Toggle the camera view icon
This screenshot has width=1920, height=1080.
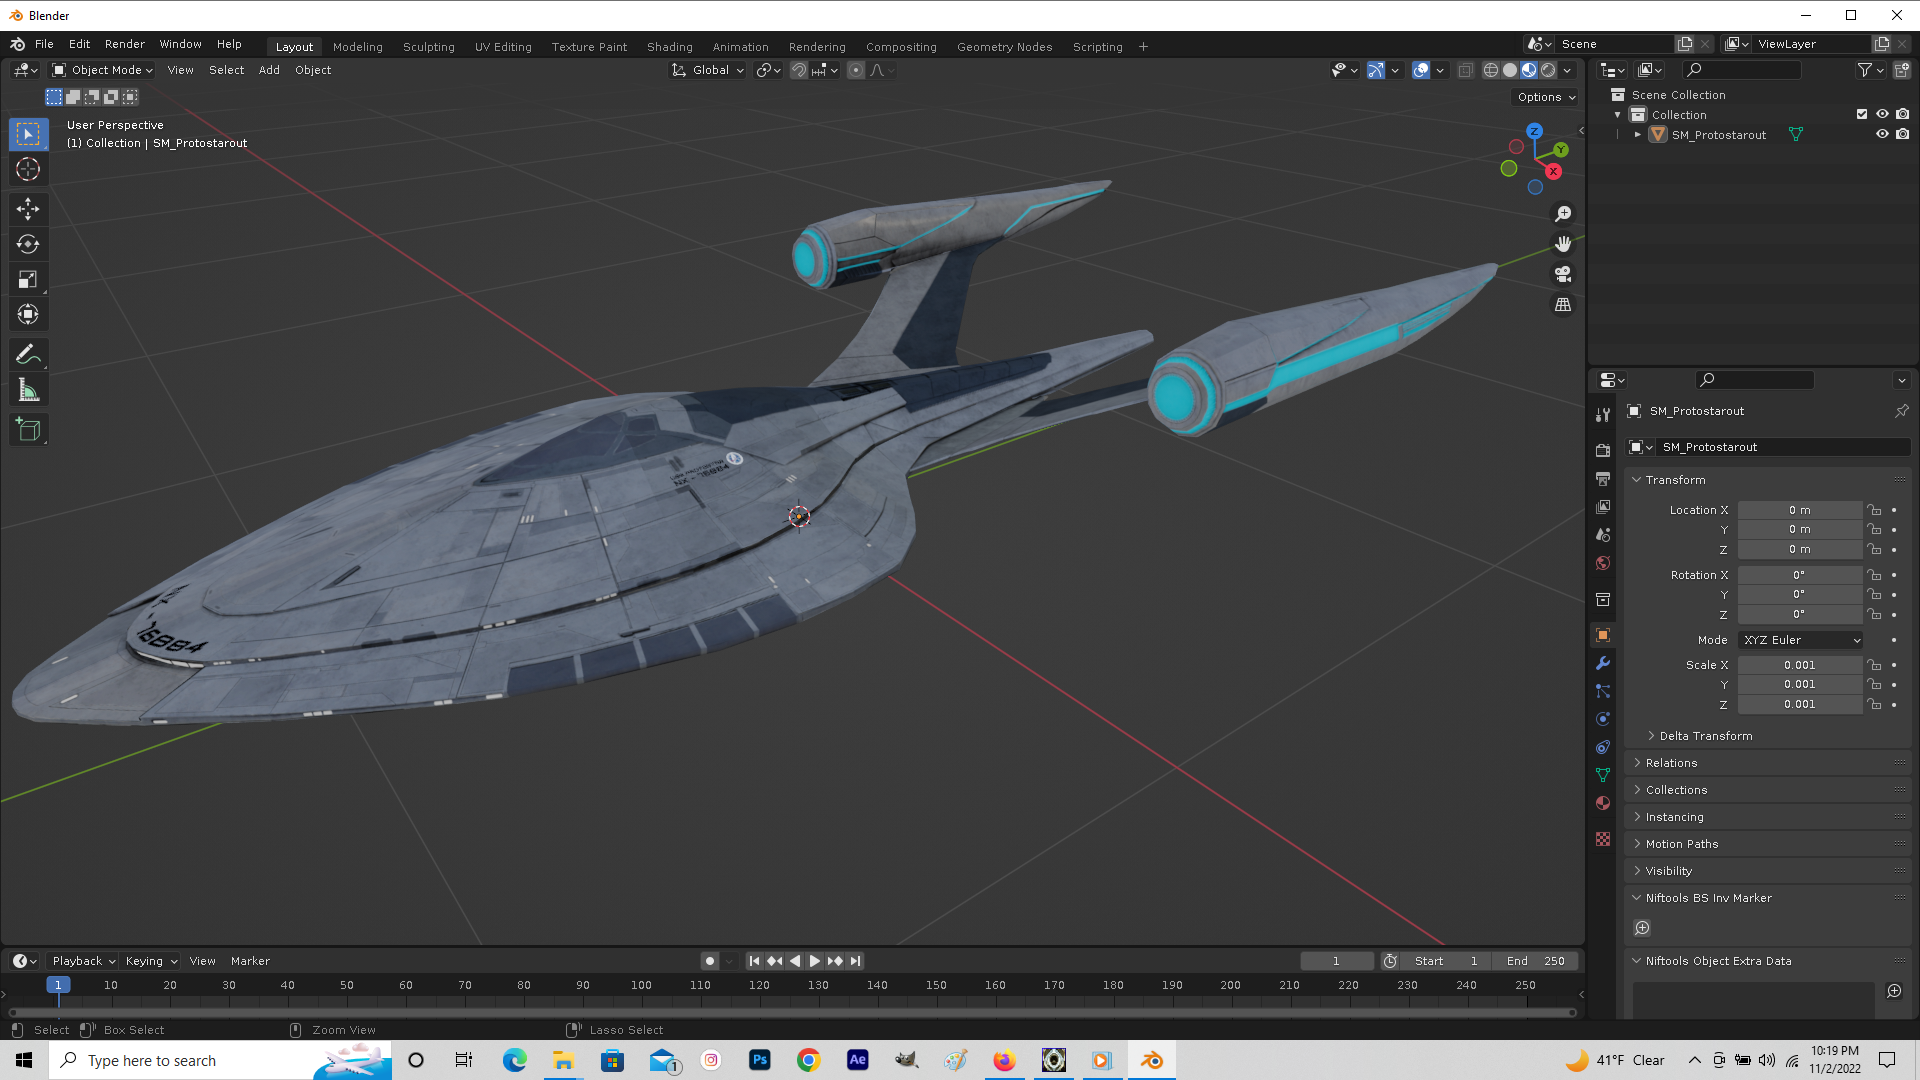pos(1563,274)
